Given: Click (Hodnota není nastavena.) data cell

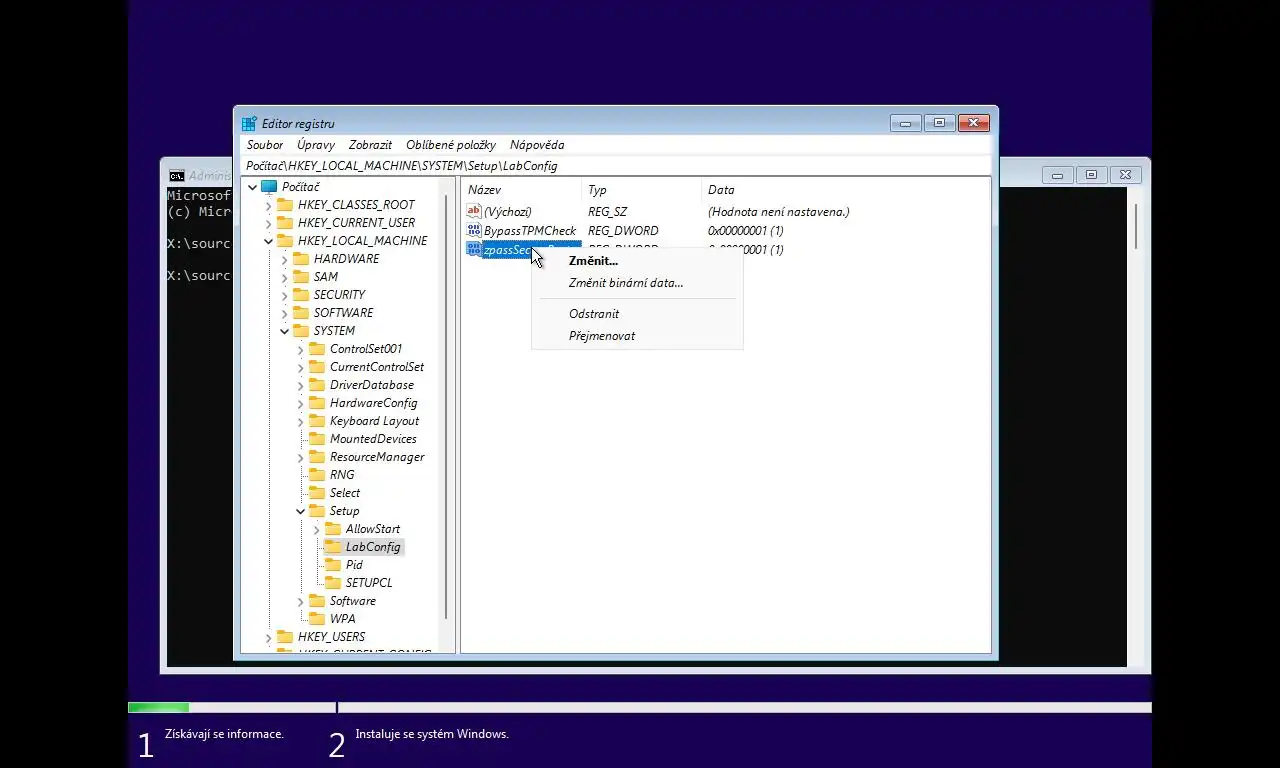Looking at the screenshot, I should [x=778, y=212].
